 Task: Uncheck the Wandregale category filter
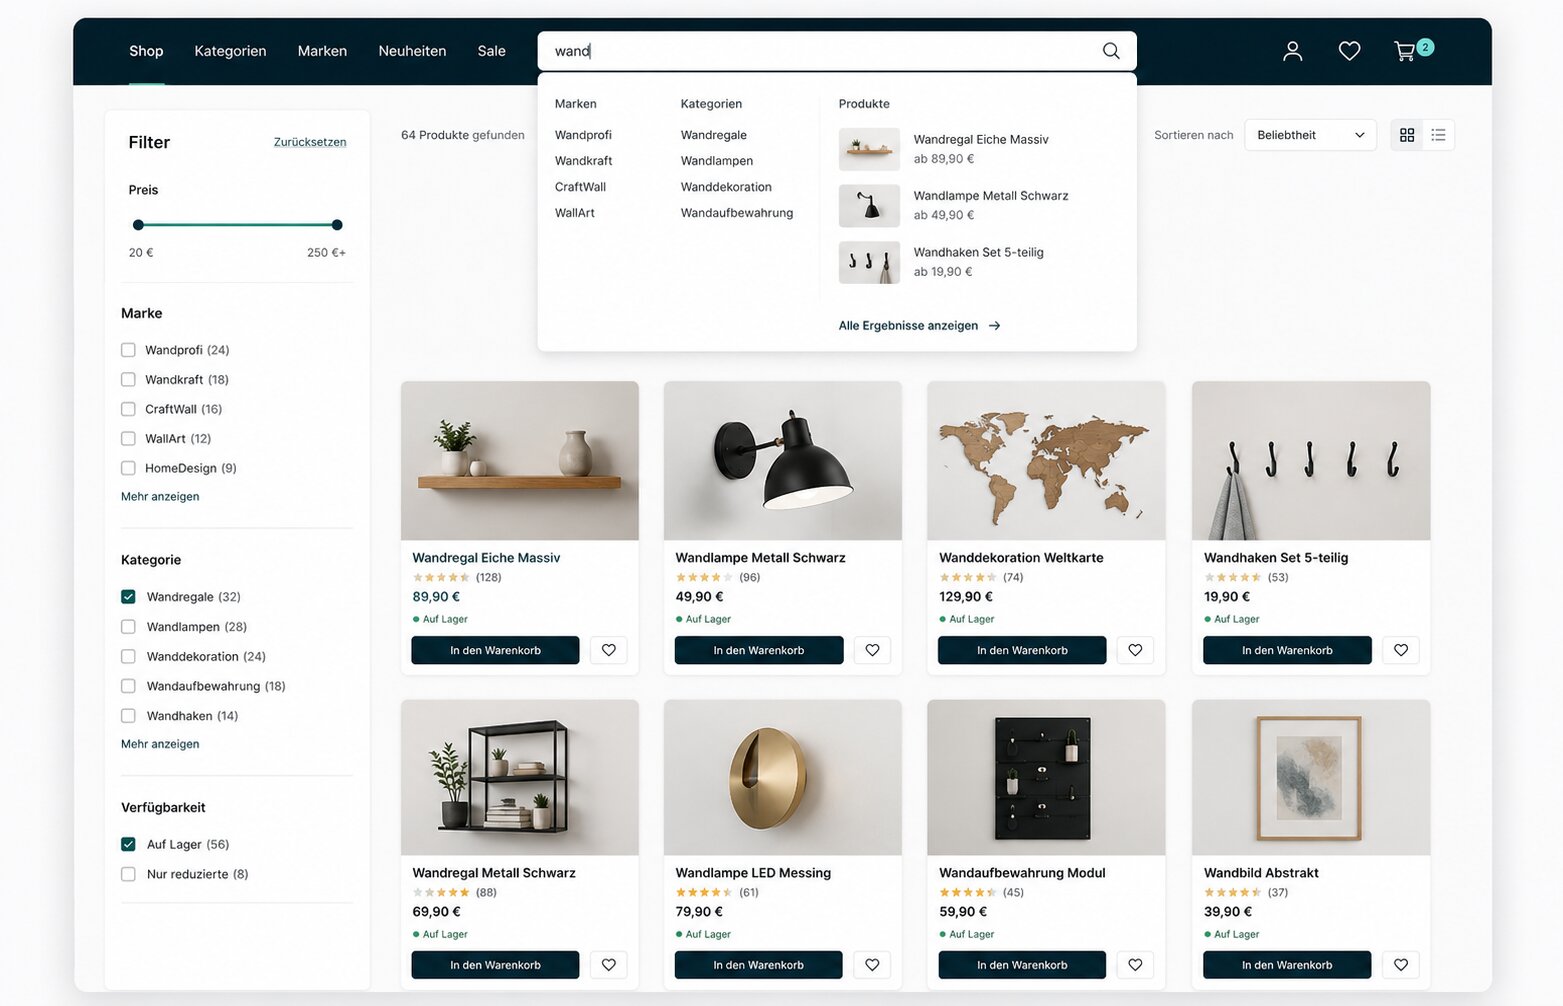[128, 597]
